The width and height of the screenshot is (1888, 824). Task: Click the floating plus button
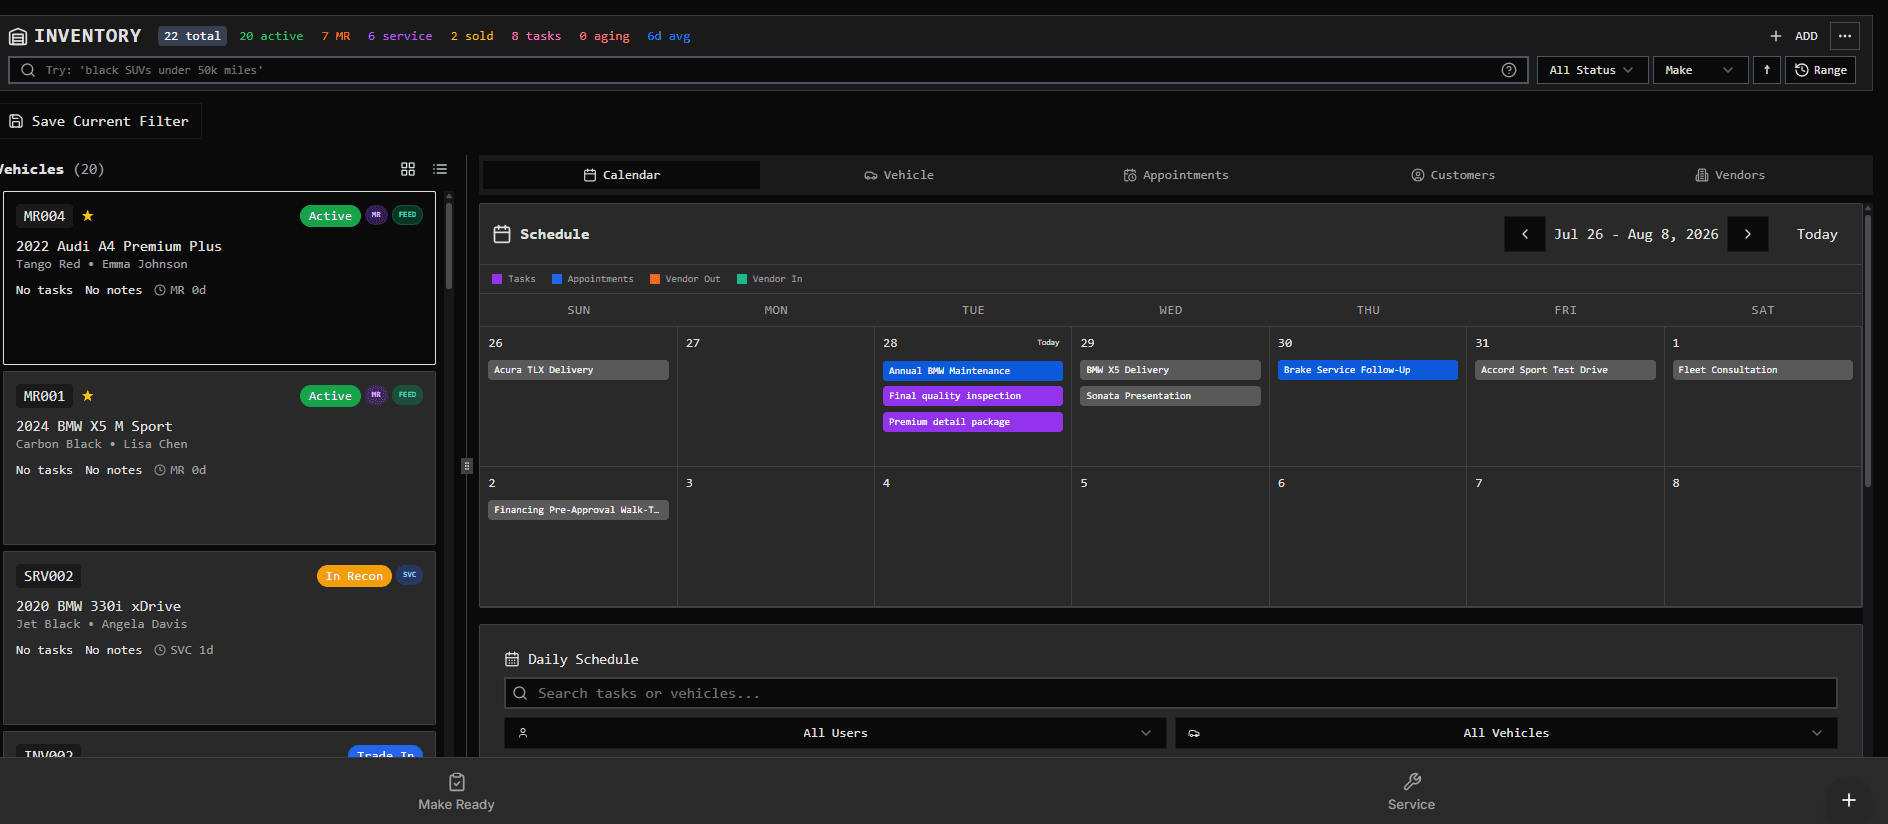pyautogui.click(x=1849, y=800)
